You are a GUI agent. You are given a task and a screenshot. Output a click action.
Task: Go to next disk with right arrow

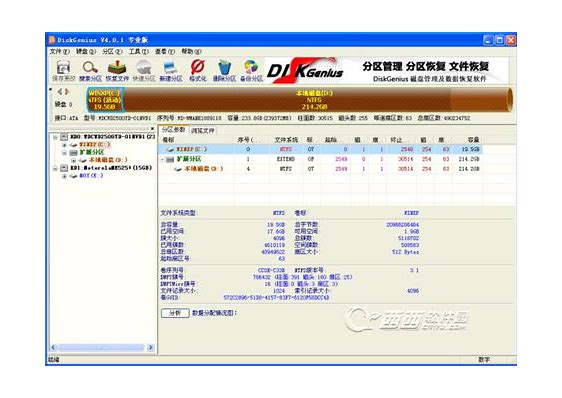pyautogui.click(x=67, y=92)
